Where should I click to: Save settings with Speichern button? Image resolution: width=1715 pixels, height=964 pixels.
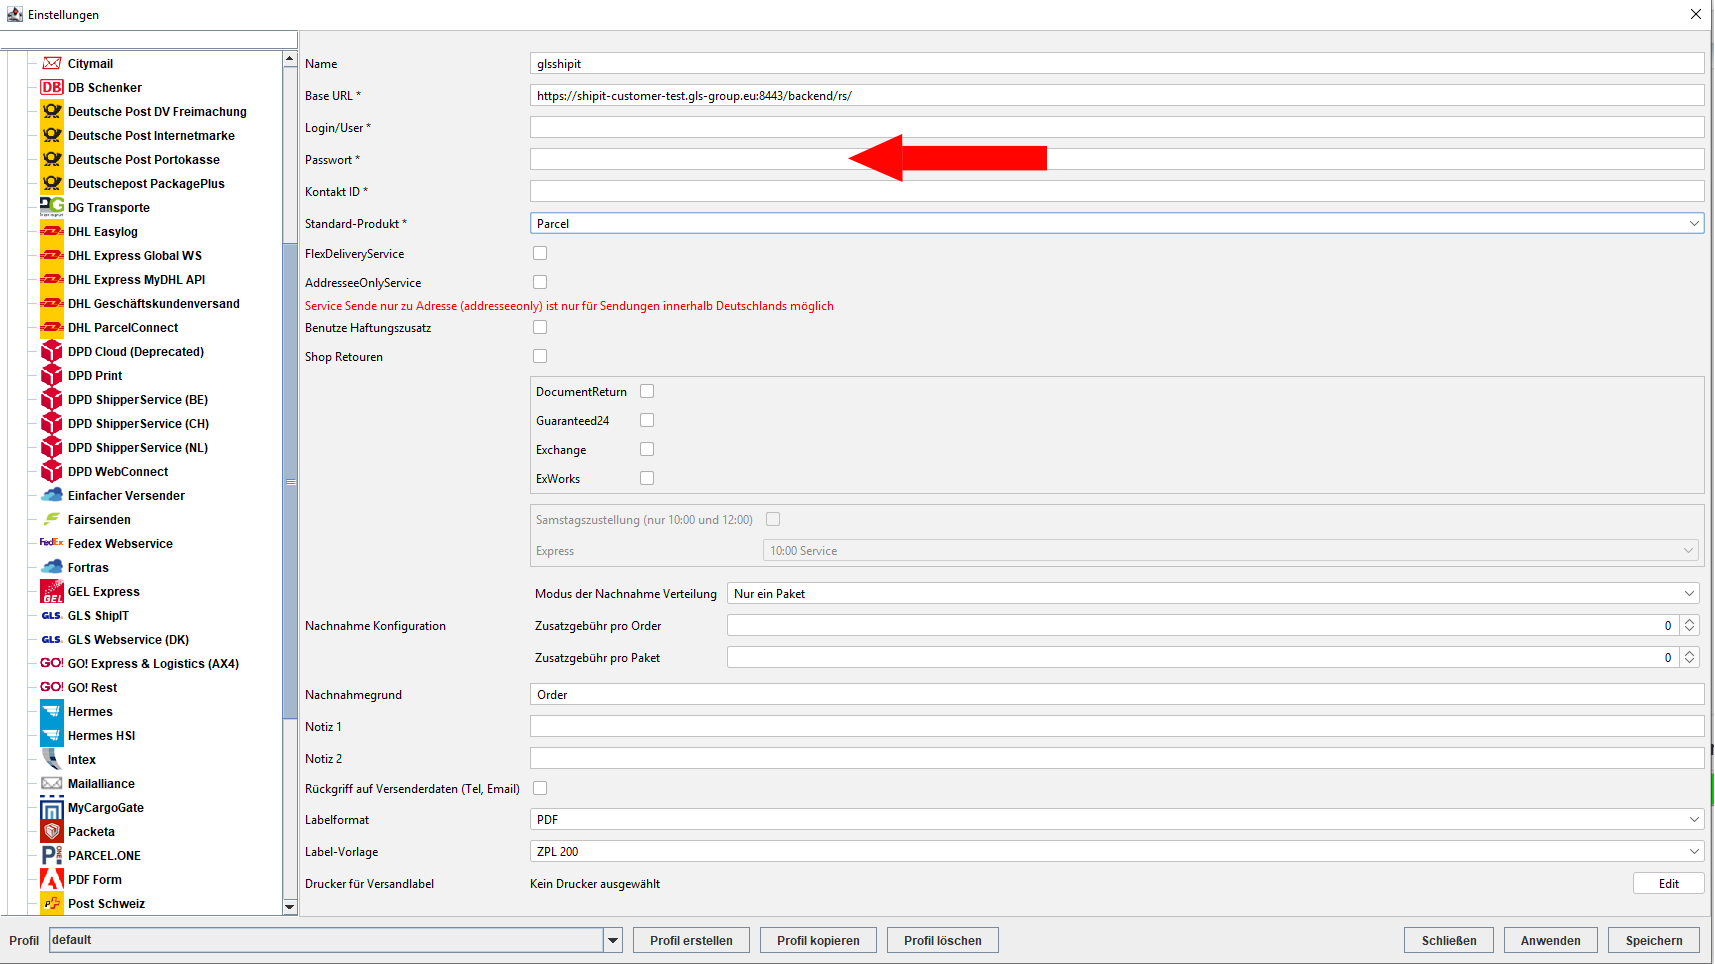tap(1654, 940)
